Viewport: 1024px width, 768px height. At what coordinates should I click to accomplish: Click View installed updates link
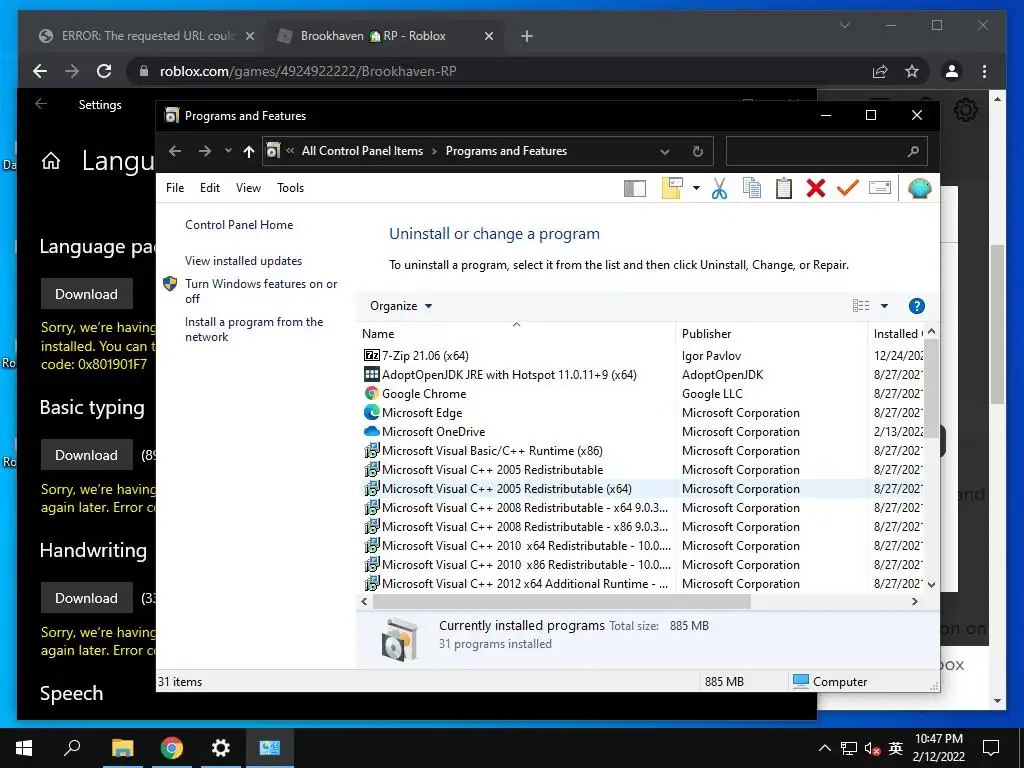point(243,261)
